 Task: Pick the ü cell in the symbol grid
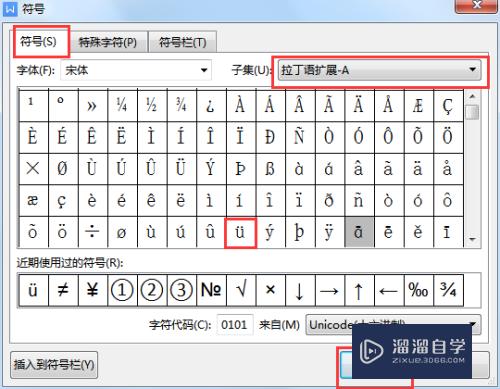point(240,233)
